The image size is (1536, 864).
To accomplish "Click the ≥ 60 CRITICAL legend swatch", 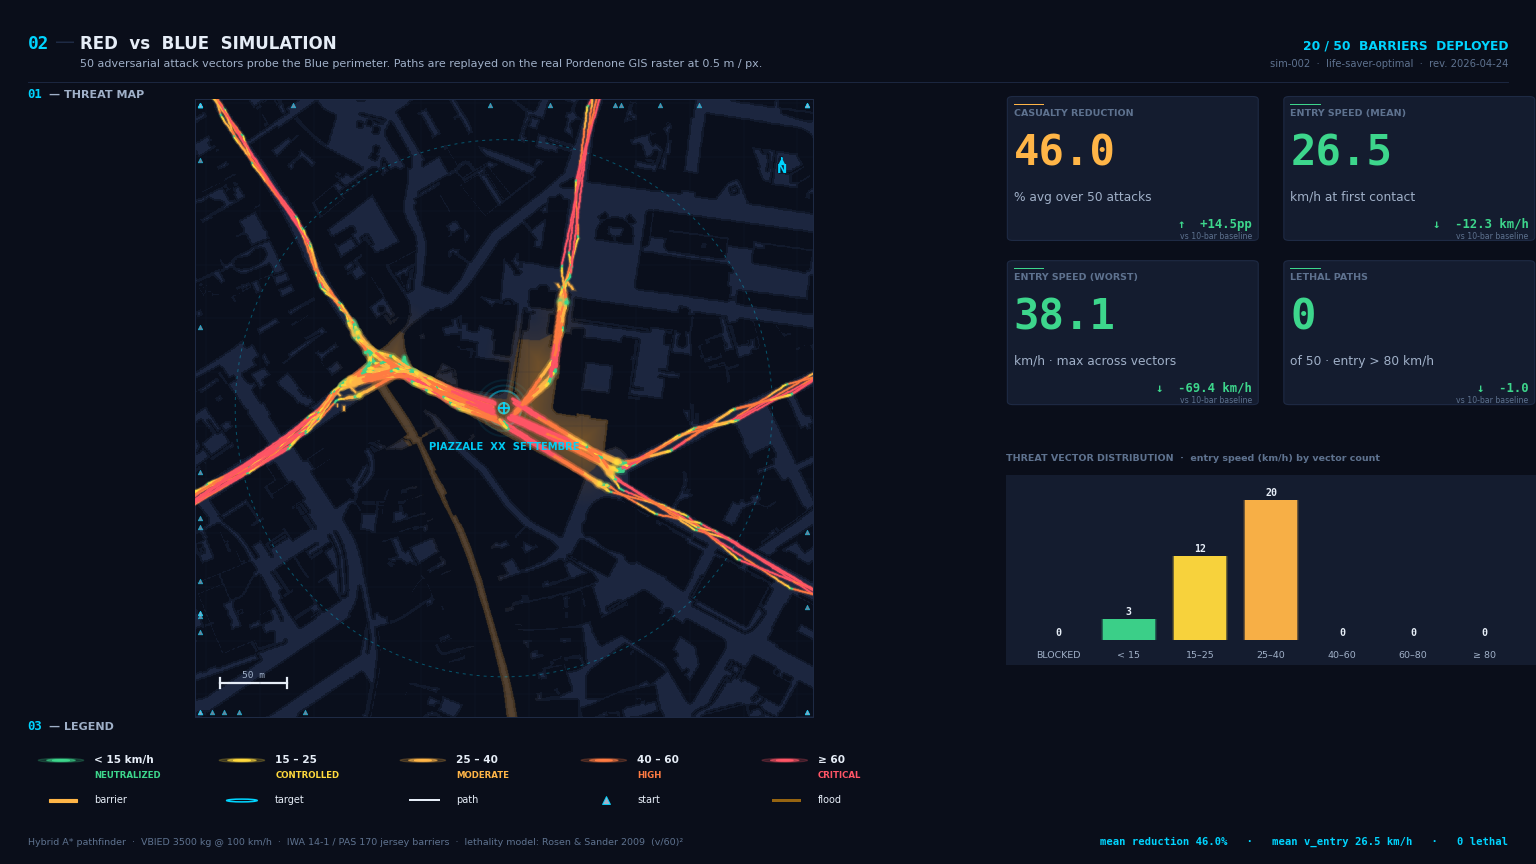I will point(785,760).
